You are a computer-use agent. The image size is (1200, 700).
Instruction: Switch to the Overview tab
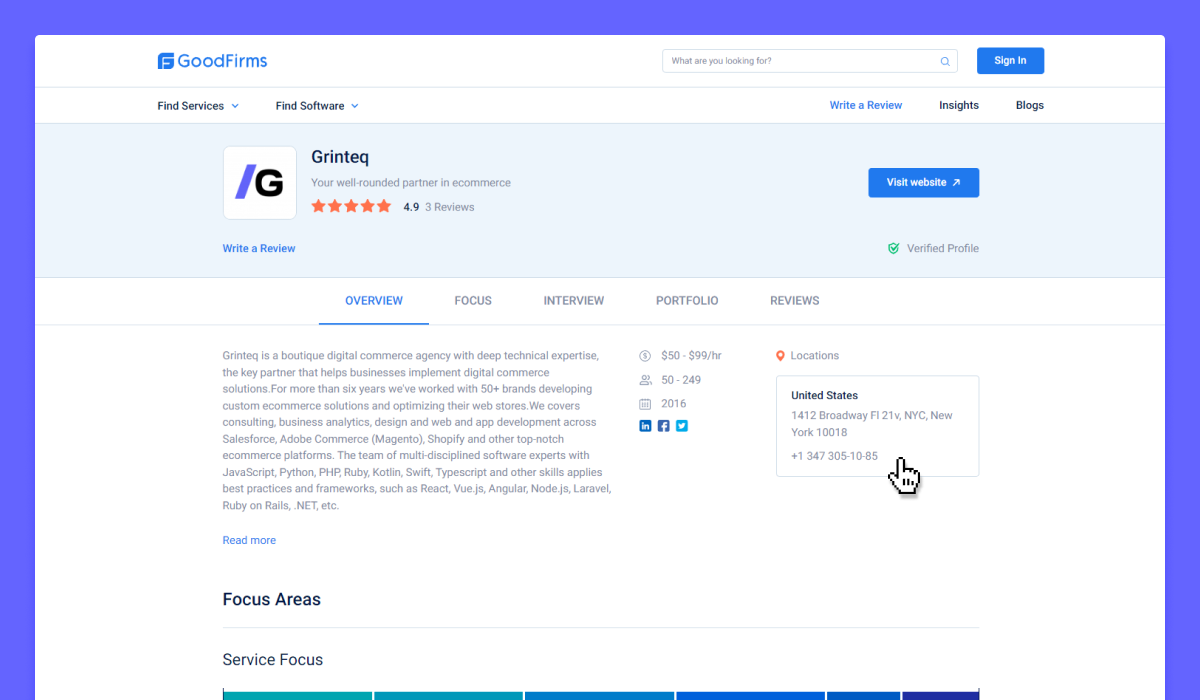point(374,301)
